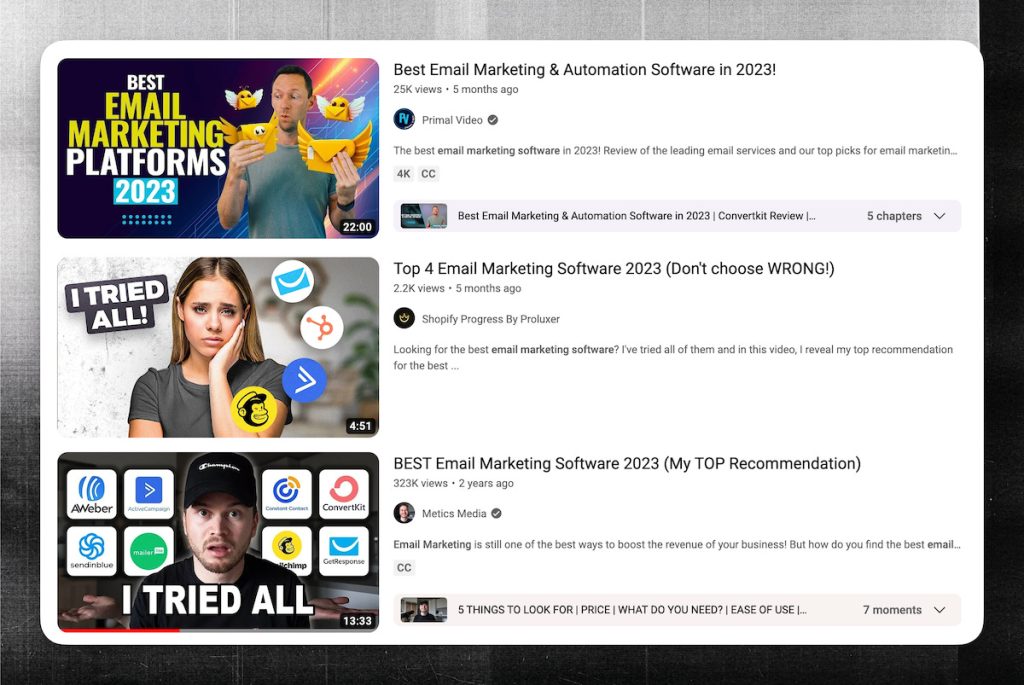Open the 5 Things To Look For moment thumbnail
1024x685 pixels.
tap(424, 610)
